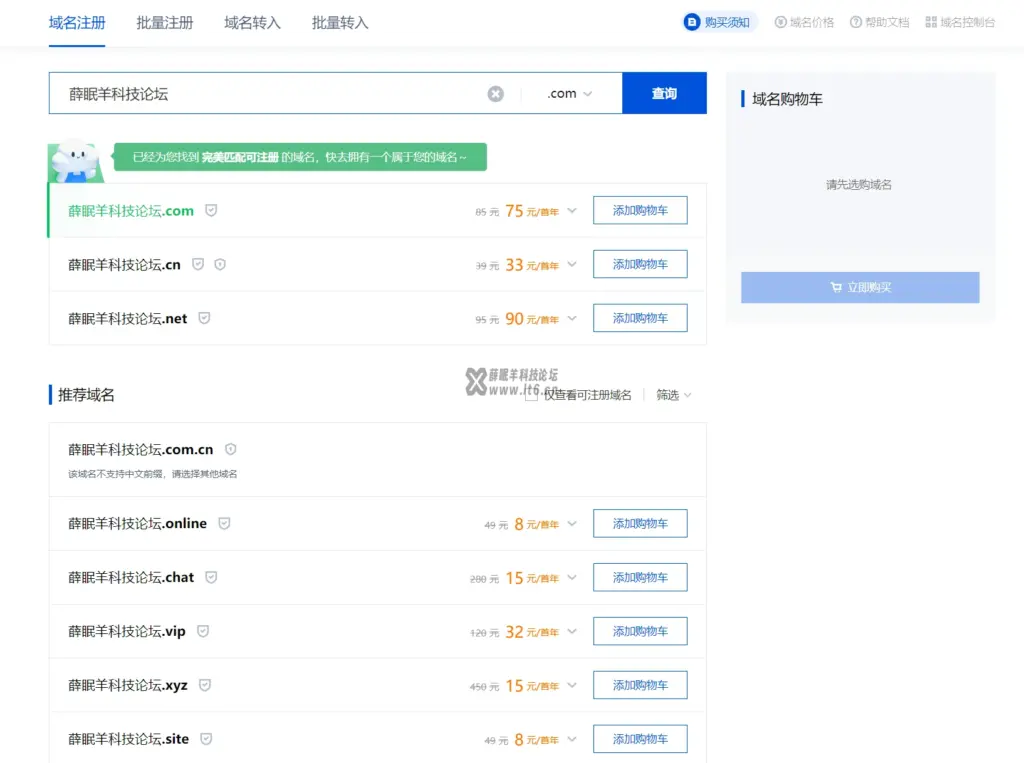The height and width of the screenshot is (763, 1024).
Task: Switch to the 域名转入 tab
Action: pos(252,23)
